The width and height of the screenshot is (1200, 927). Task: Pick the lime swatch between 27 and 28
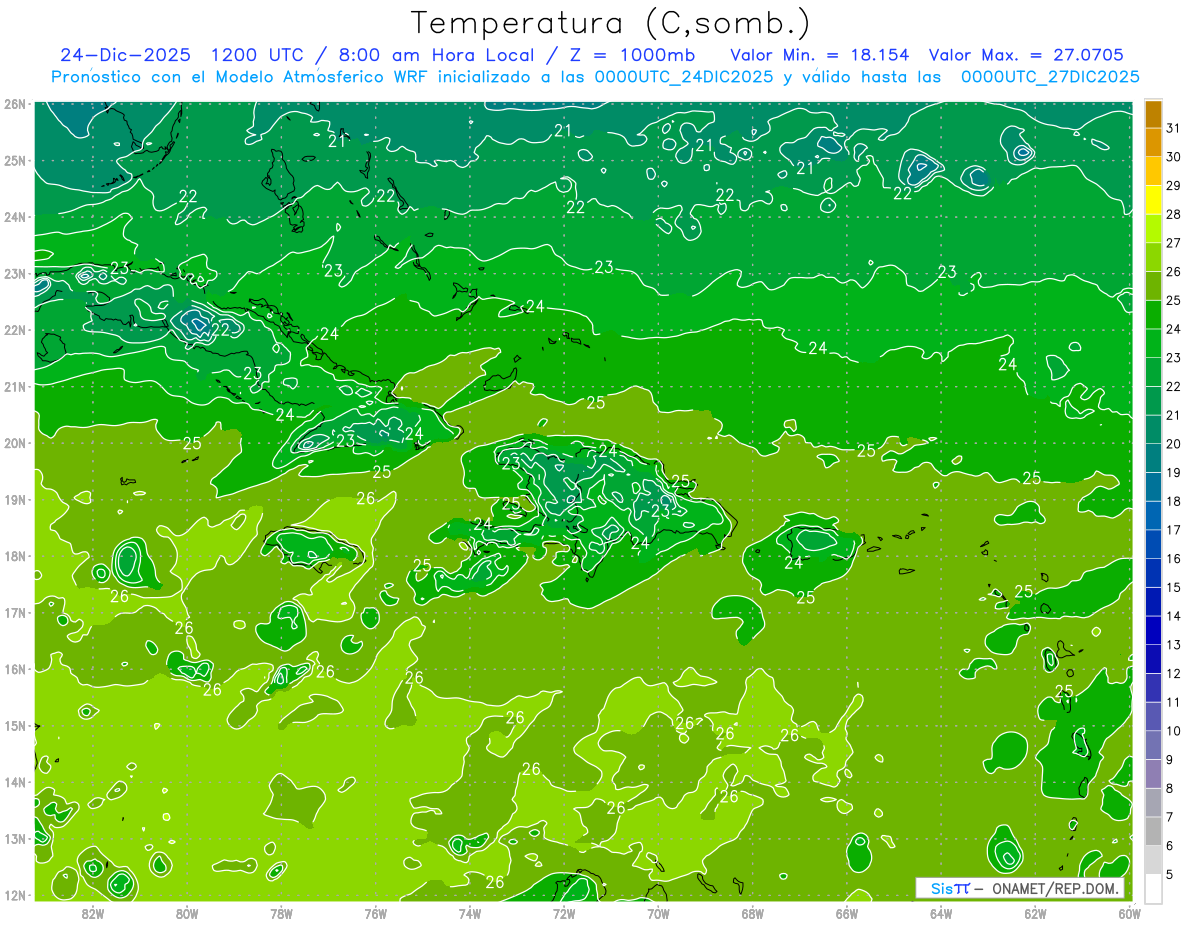(1154, 229)
